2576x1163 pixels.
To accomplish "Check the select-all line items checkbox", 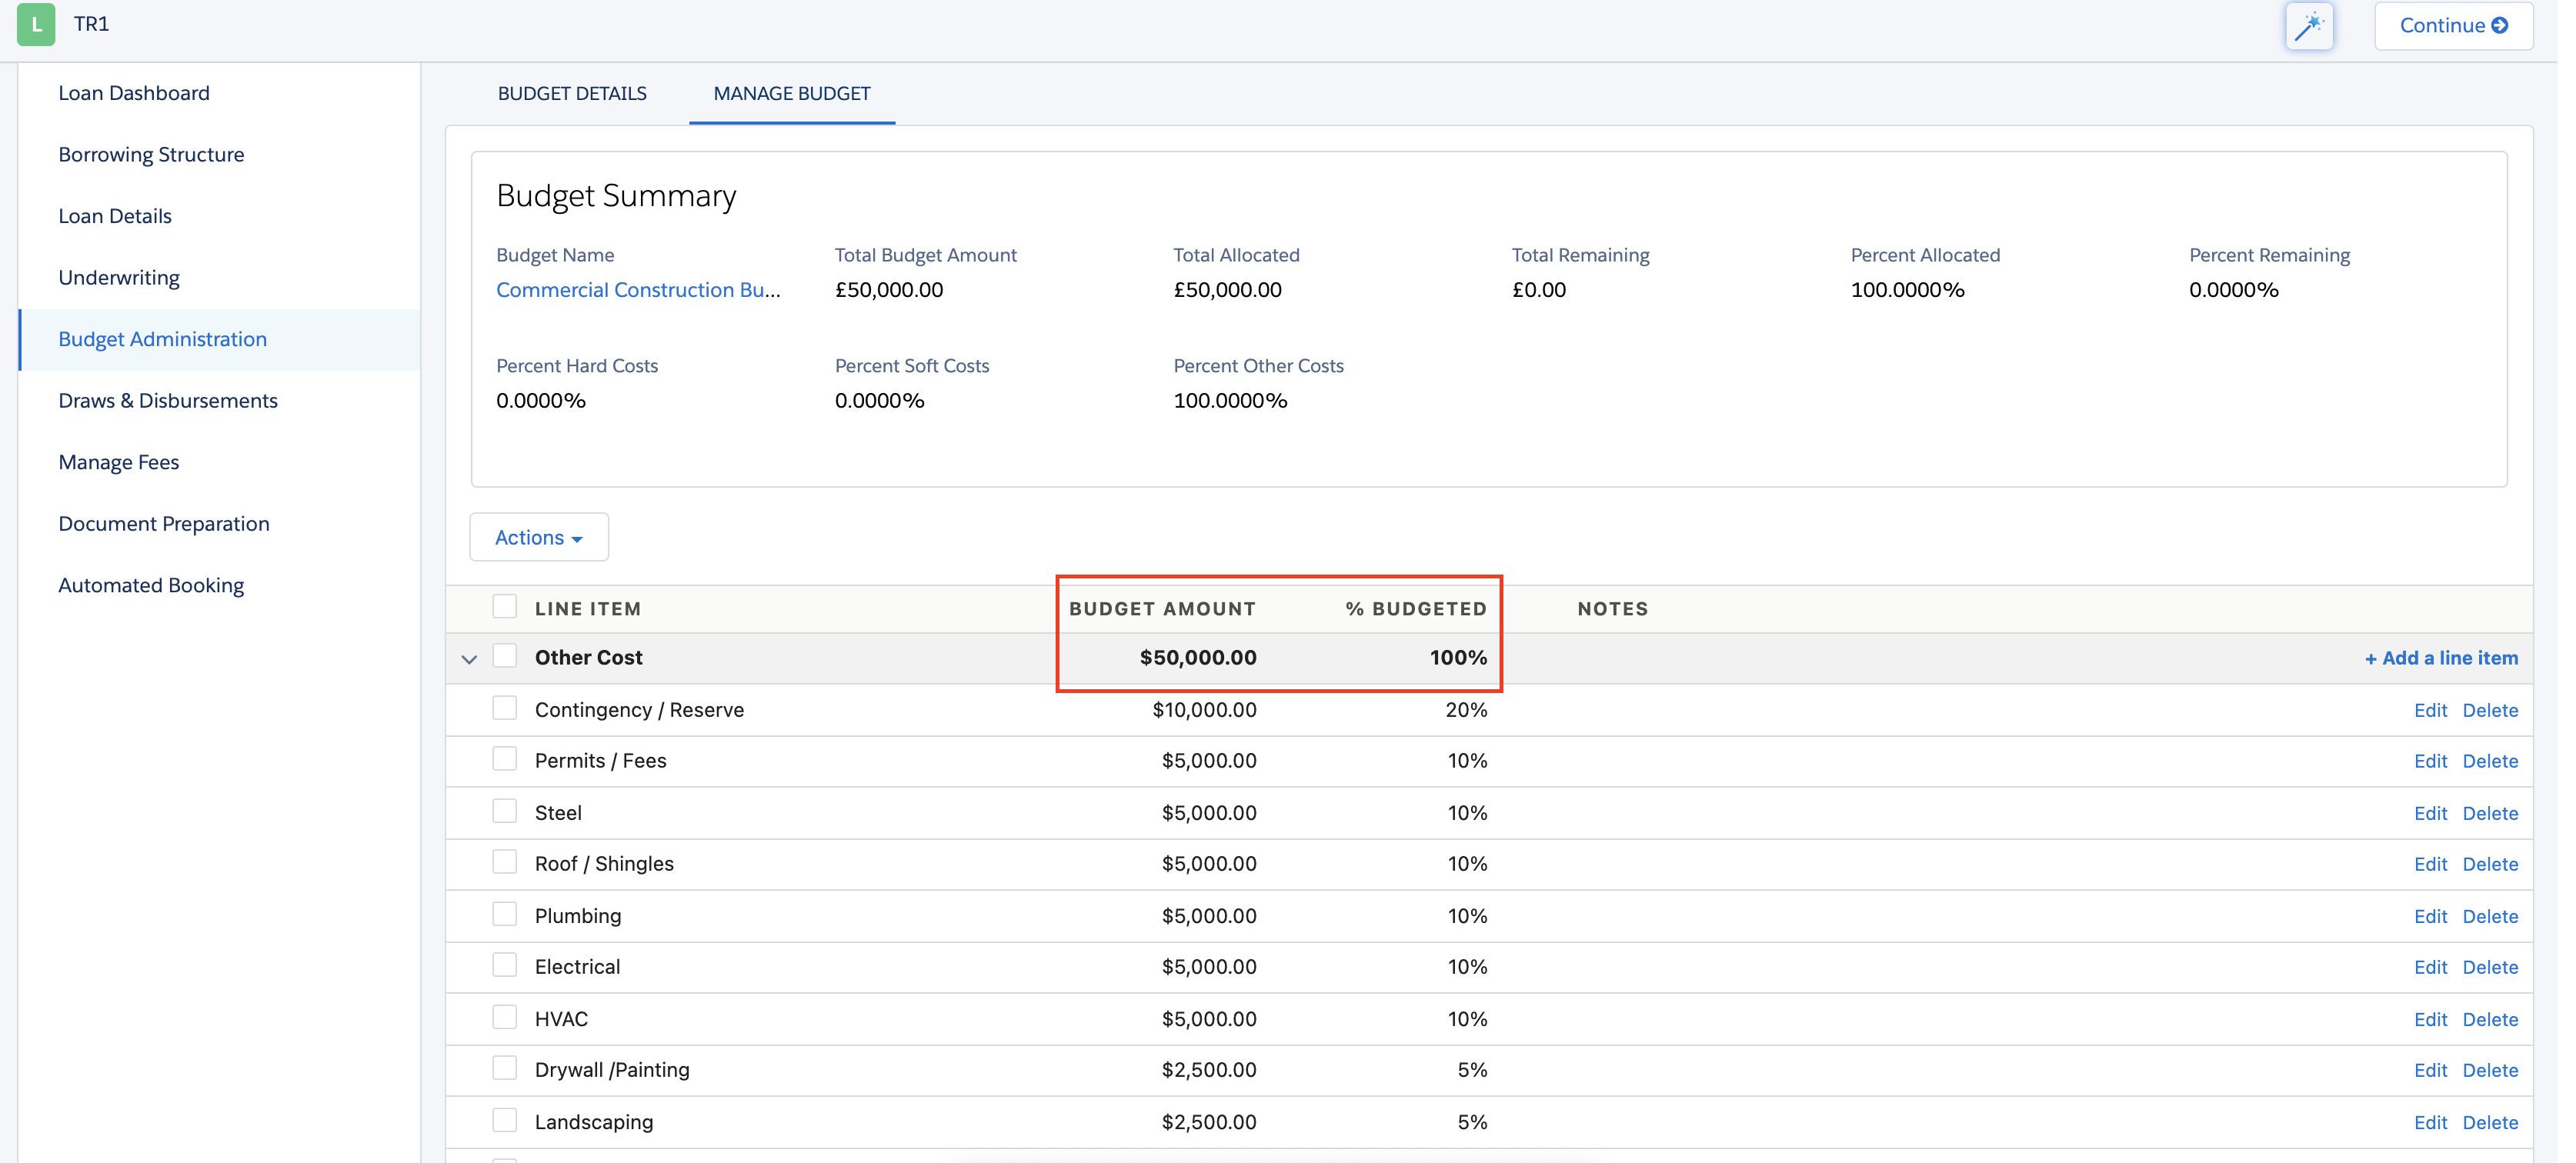I will point(505,606).
